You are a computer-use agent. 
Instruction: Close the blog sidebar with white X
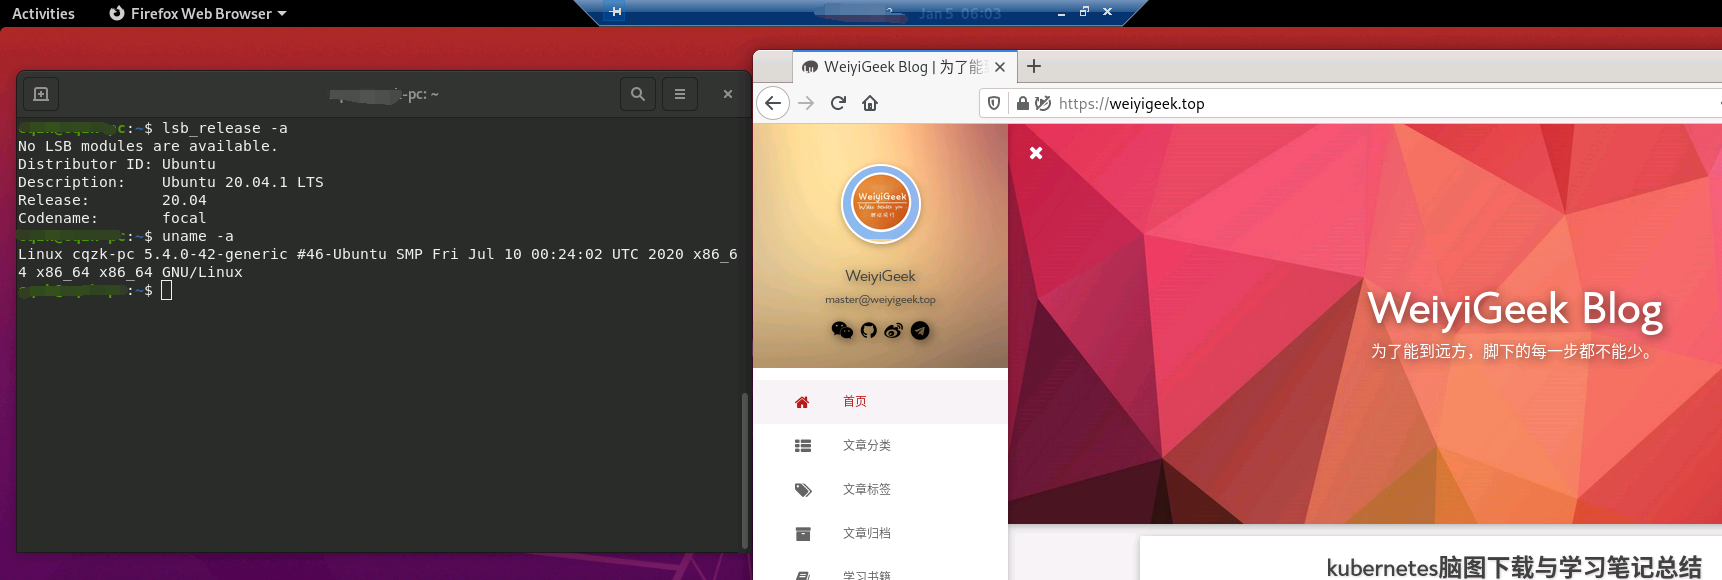1036,153
